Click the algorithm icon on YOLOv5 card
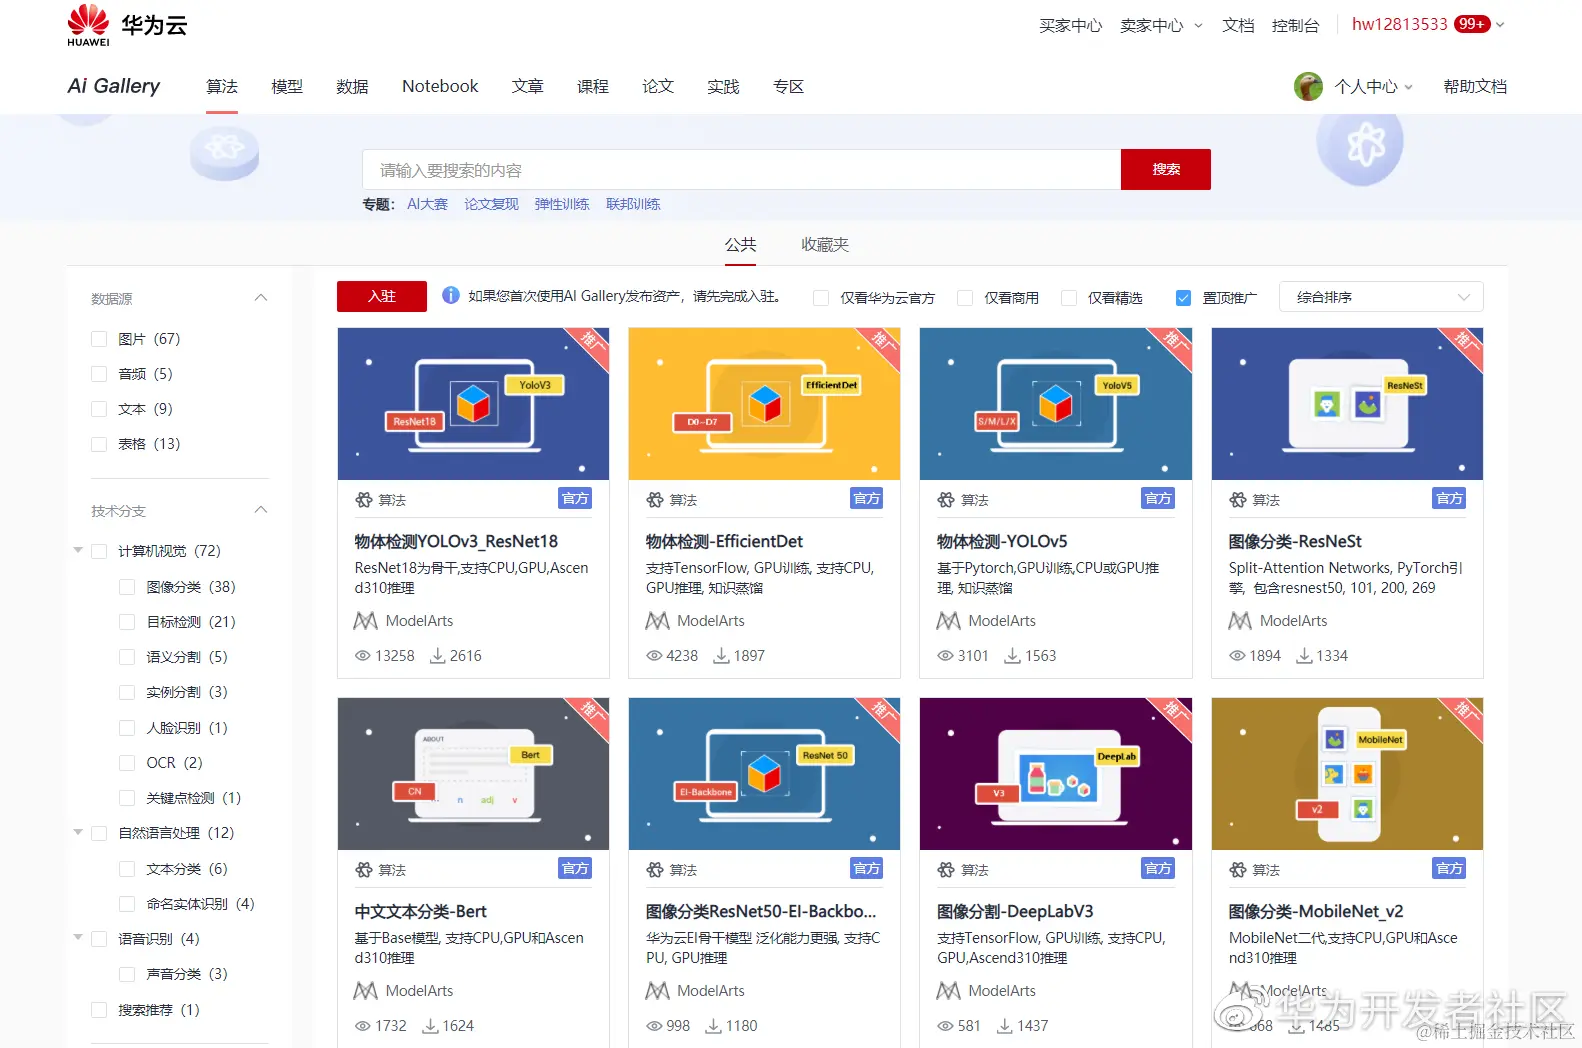 [946, 500]
